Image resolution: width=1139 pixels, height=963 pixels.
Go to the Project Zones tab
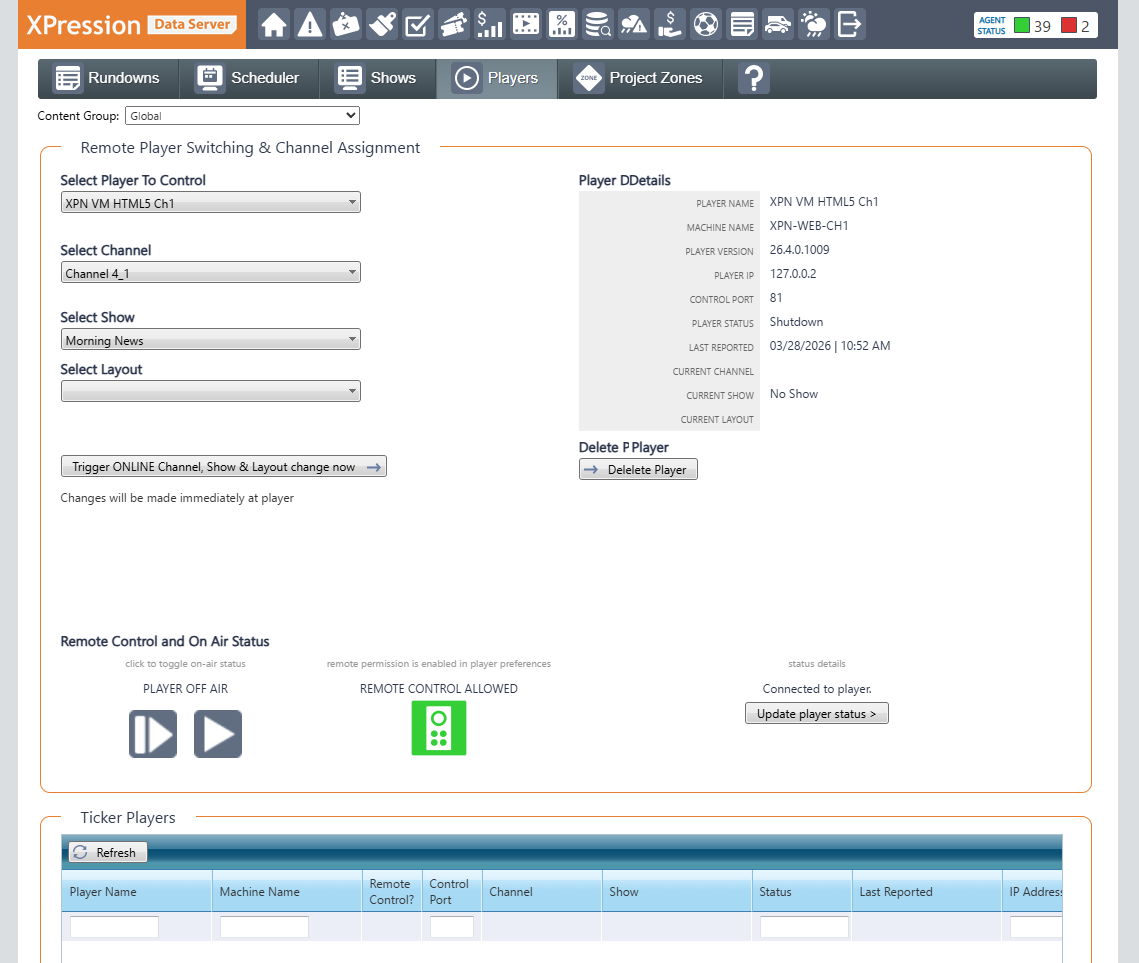(640, 78)
